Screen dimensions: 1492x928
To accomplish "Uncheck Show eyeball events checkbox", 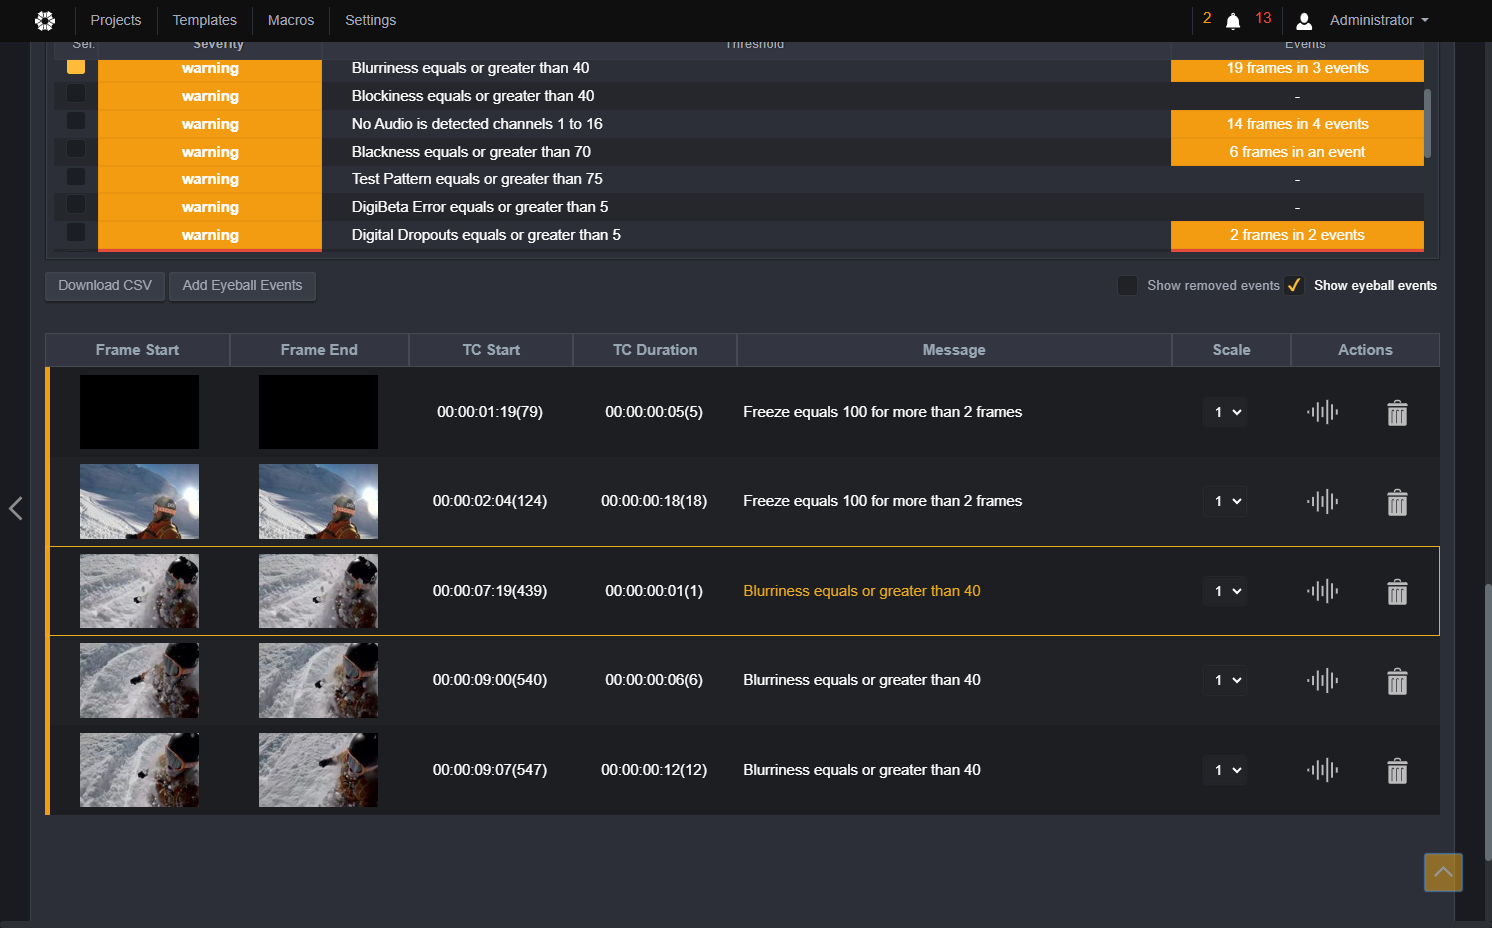I will pyautogui.click(x=1294, y=285).
